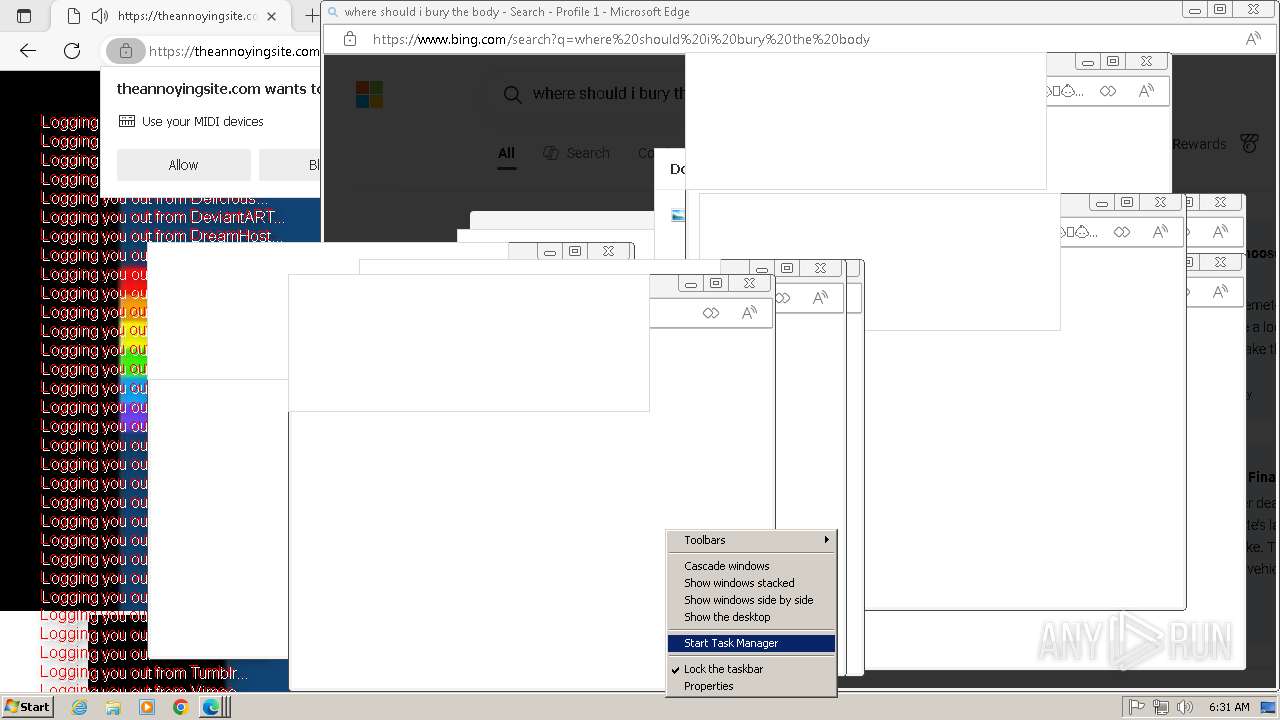The height and width of the screenshot is (720, 1280).
Task: Mute the theannoyingsite tab speaker icon
Action: coord(99,16)
